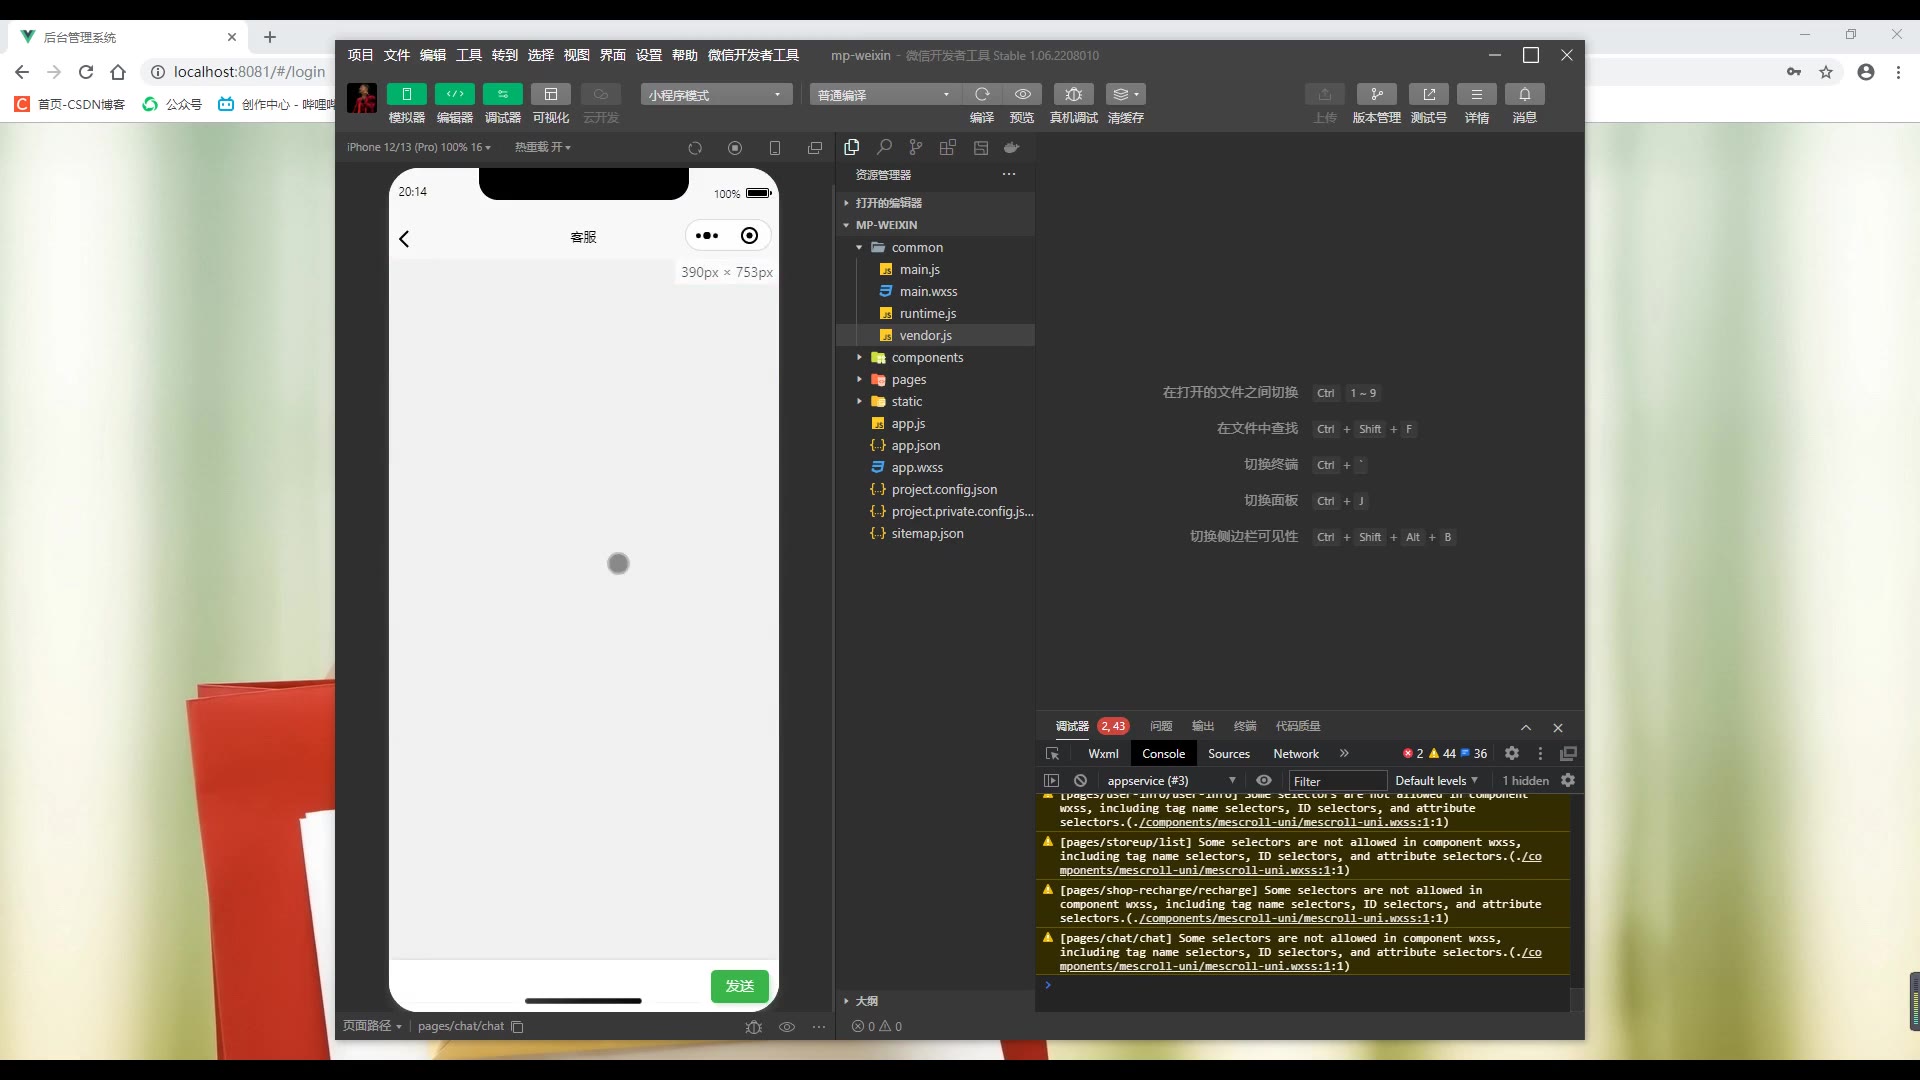Open the 文件 menu
The image size is (1920, 1080).
396,55
